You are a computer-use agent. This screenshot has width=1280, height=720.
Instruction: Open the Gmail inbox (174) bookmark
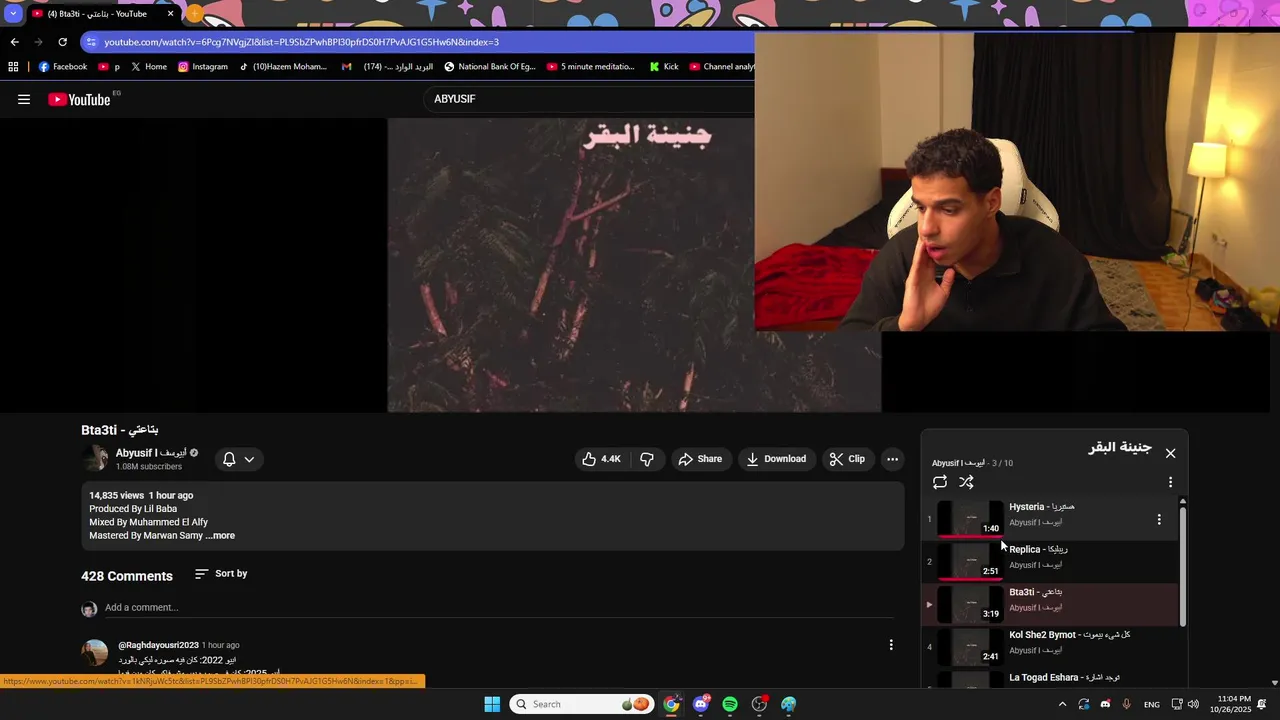point(387,67)
